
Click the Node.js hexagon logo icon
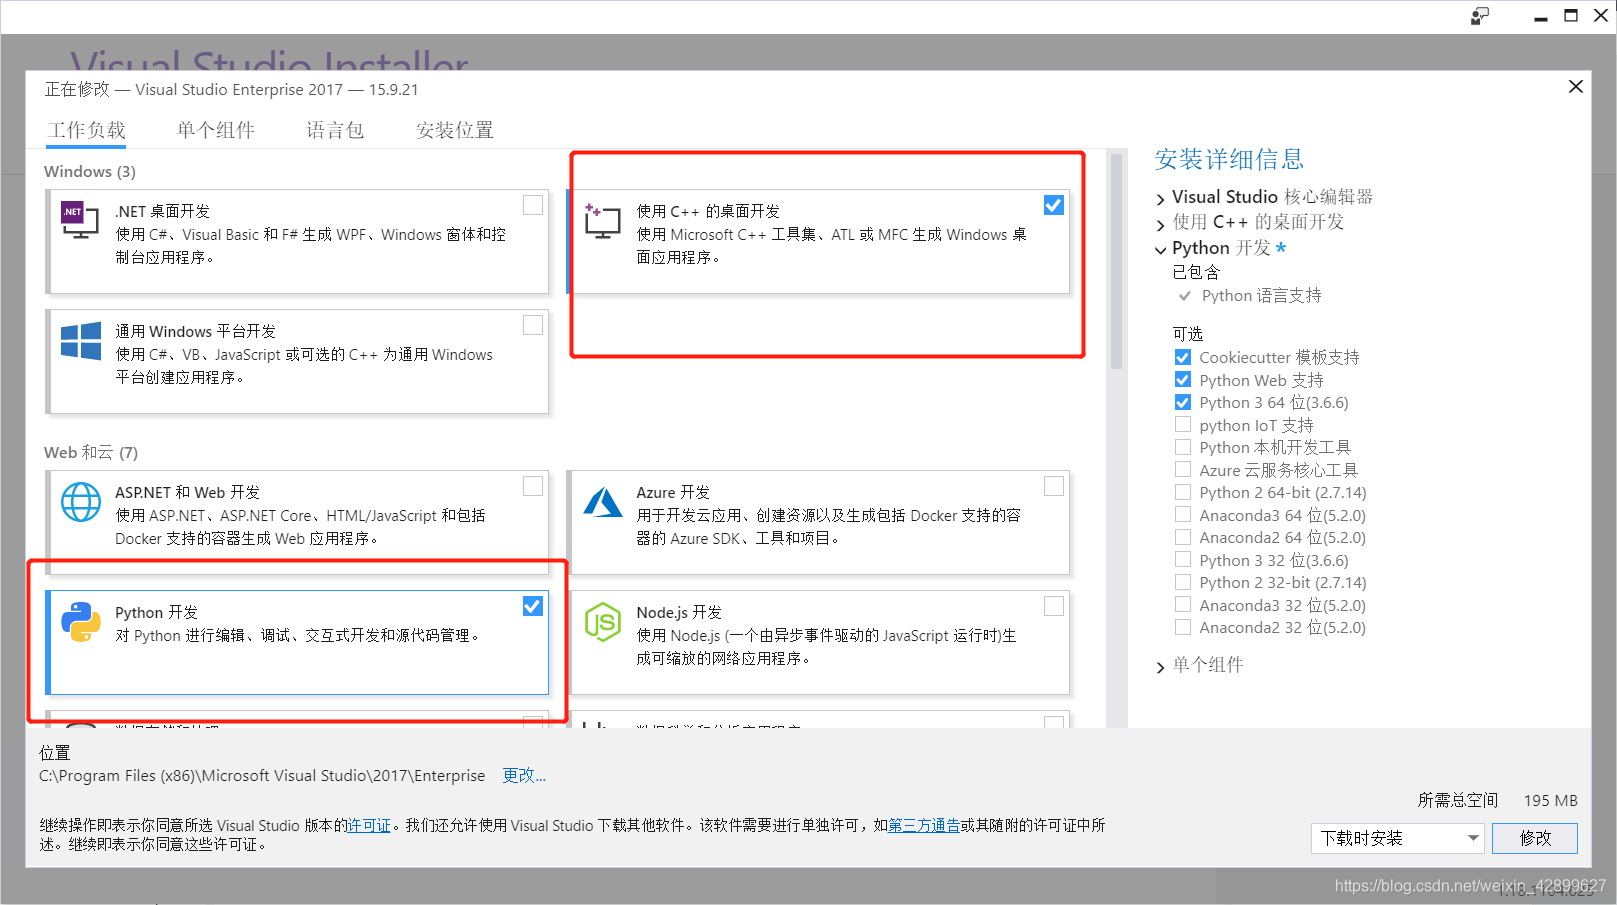(x=602, y=622)
